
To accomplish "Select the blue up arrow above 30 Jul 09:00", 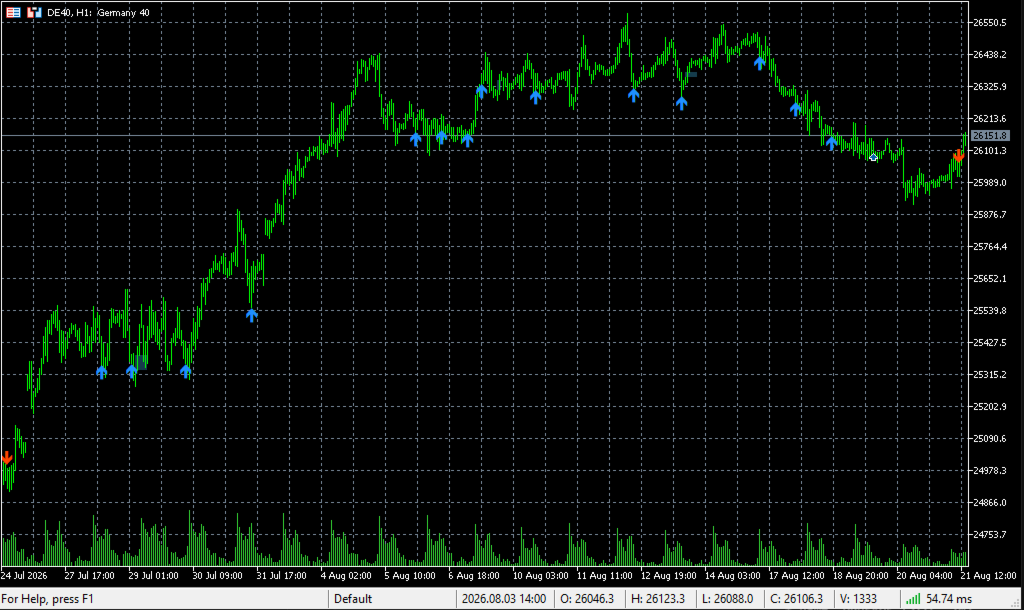I will [x=185, y=372].
